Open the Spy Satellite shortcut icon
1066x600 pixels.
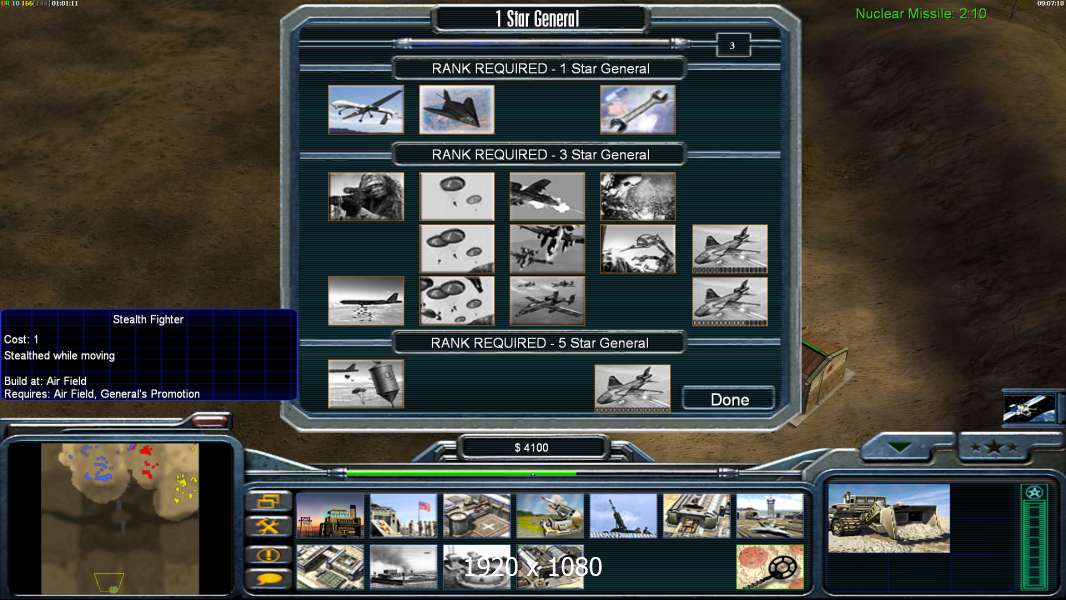click(x=1029, y=408)
